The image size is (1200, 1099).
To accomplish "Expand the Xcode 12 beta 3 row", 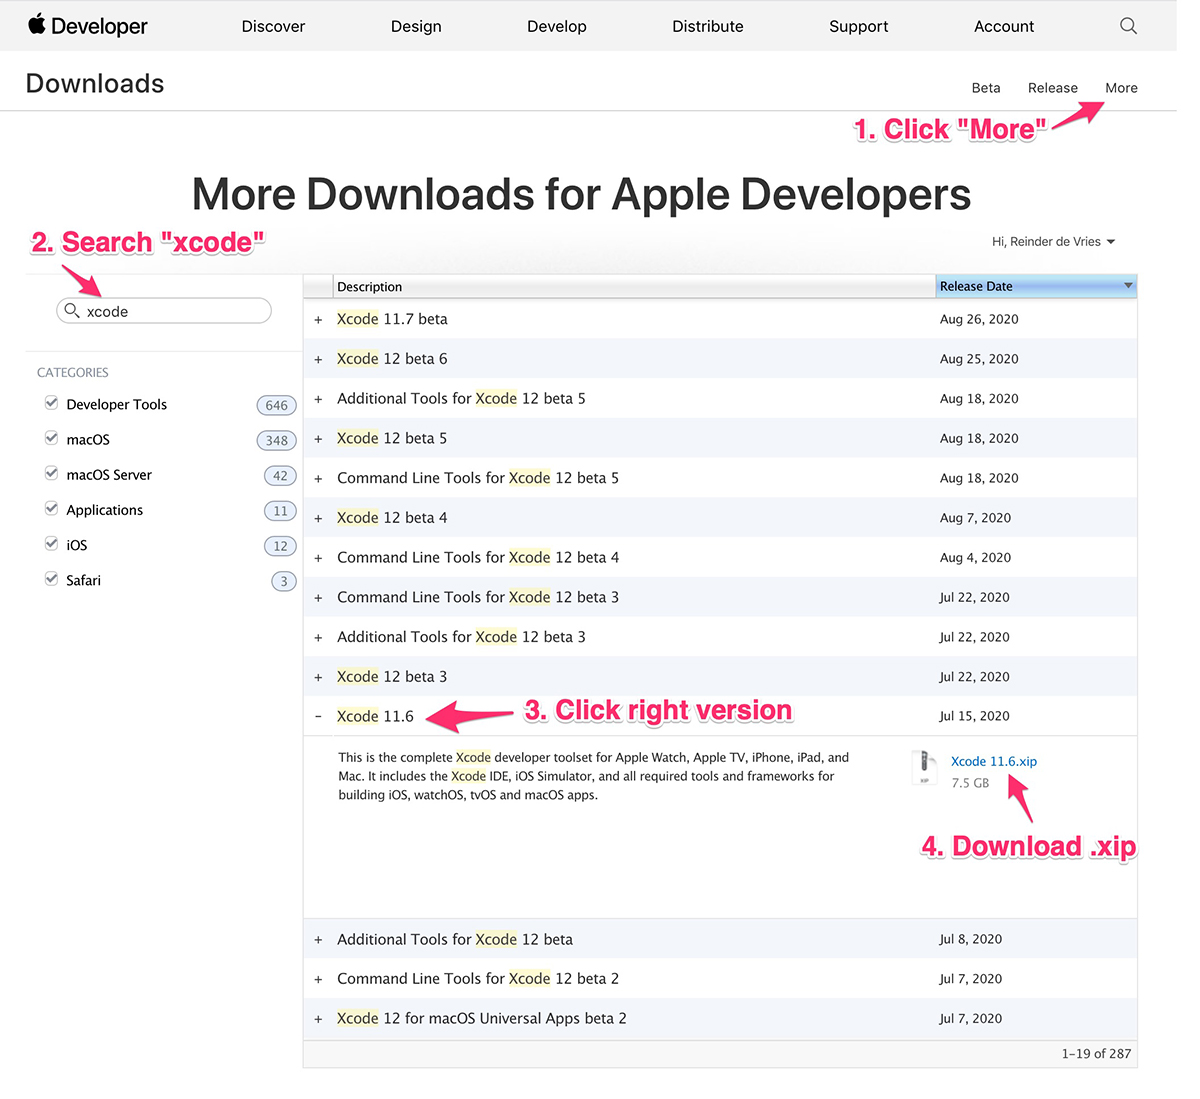I will 318,677.
